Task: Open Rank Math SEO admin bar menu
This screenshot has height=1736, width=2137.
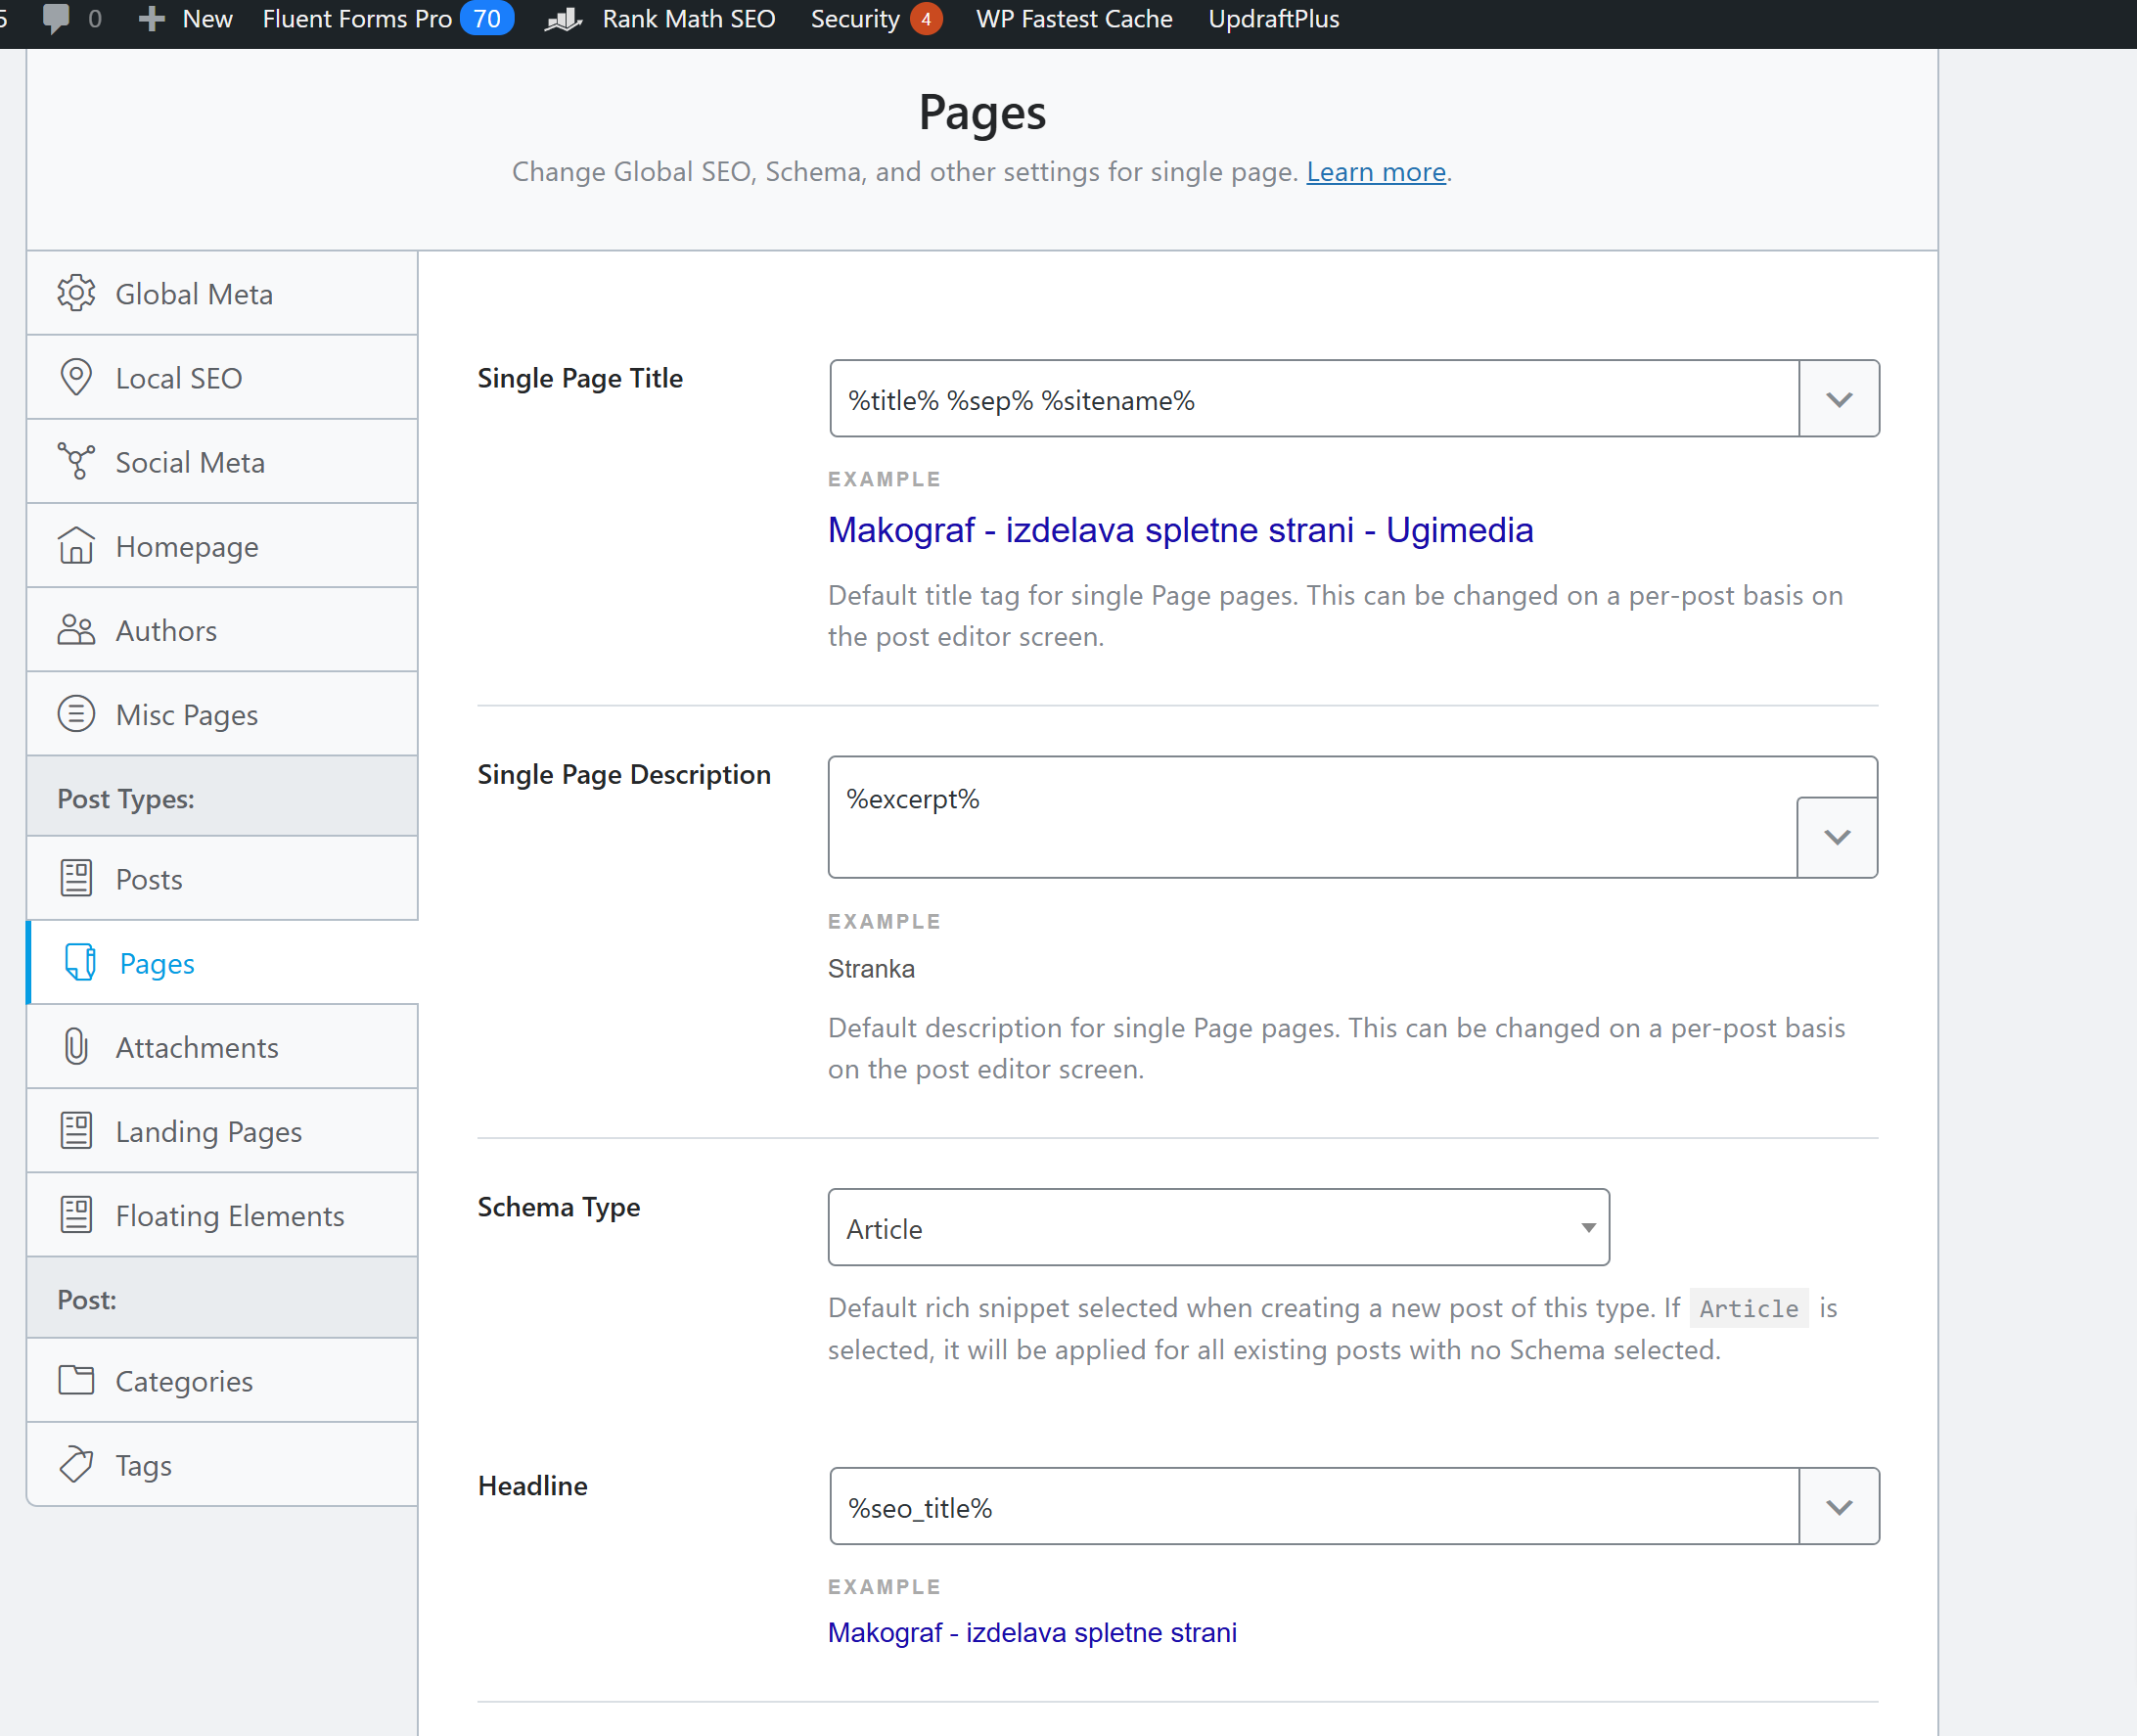Action: pyautogui.click(x=687, y=18)
